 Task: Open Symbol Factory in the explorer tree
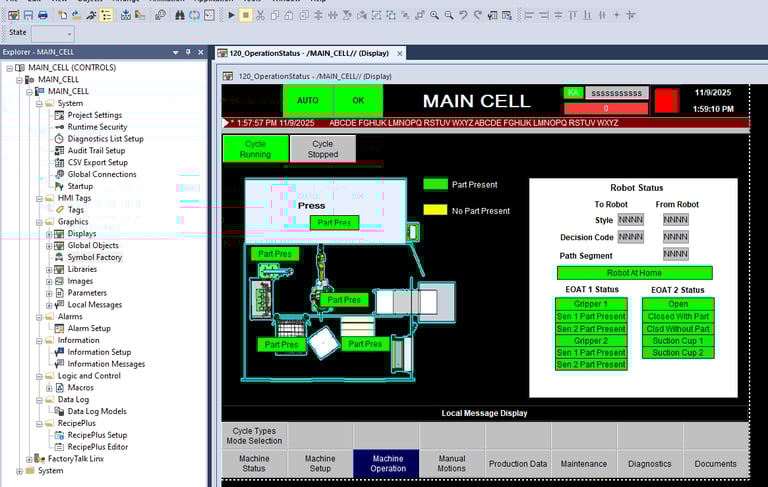[x=94, y=257]
